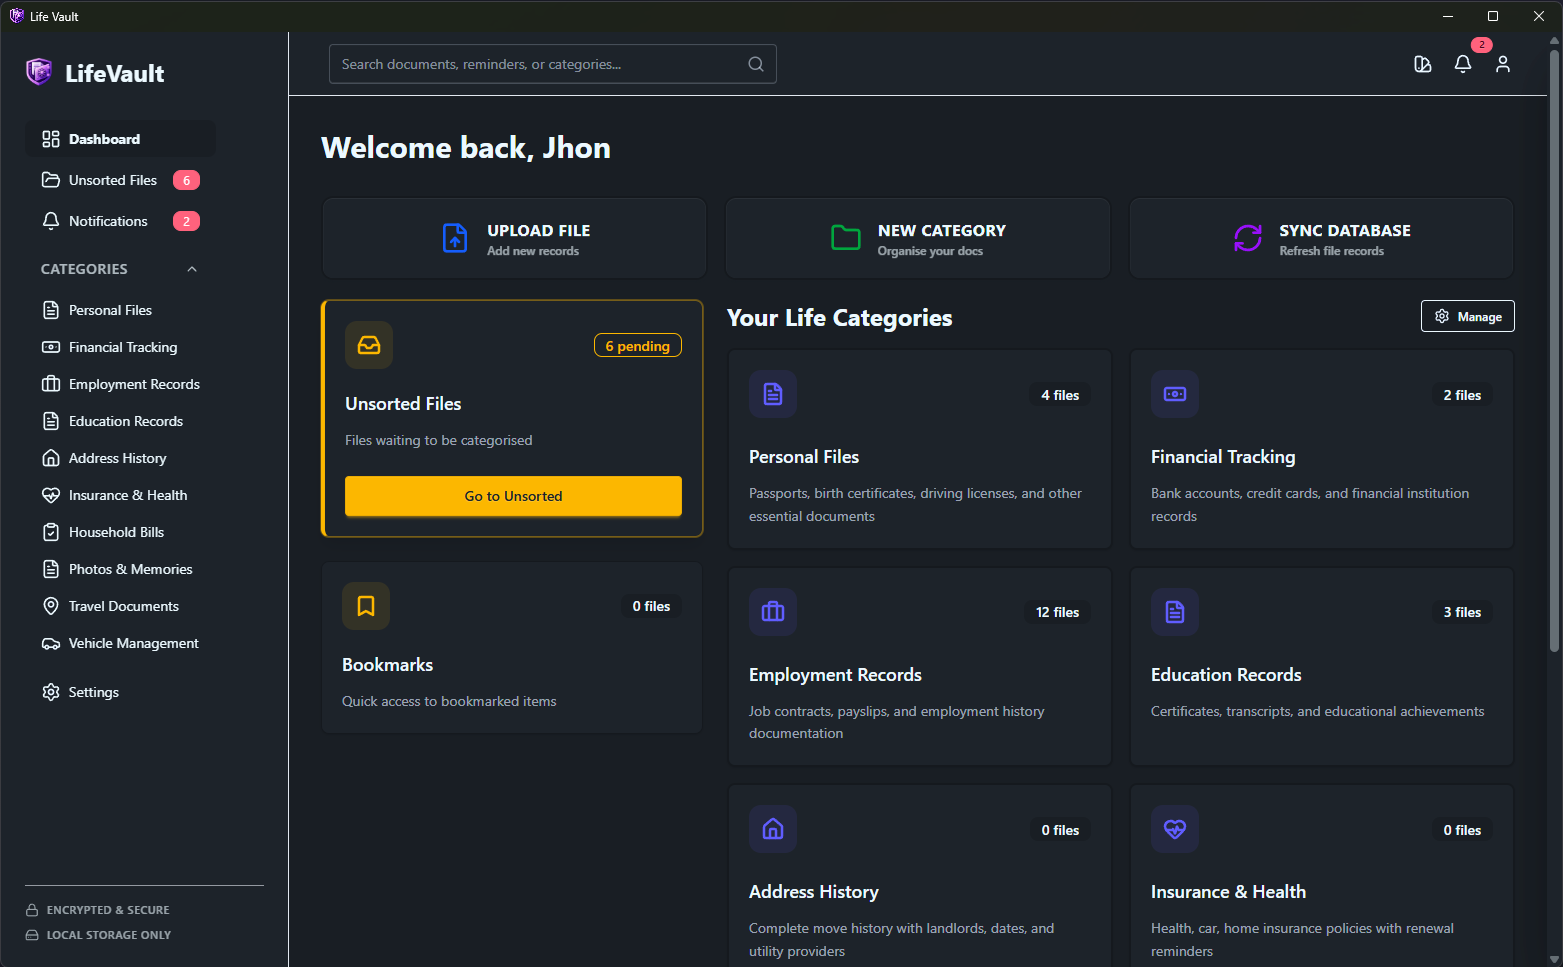Click the Bookmarks ribbon icon
1563x967 pixels.
coord(366,606)
